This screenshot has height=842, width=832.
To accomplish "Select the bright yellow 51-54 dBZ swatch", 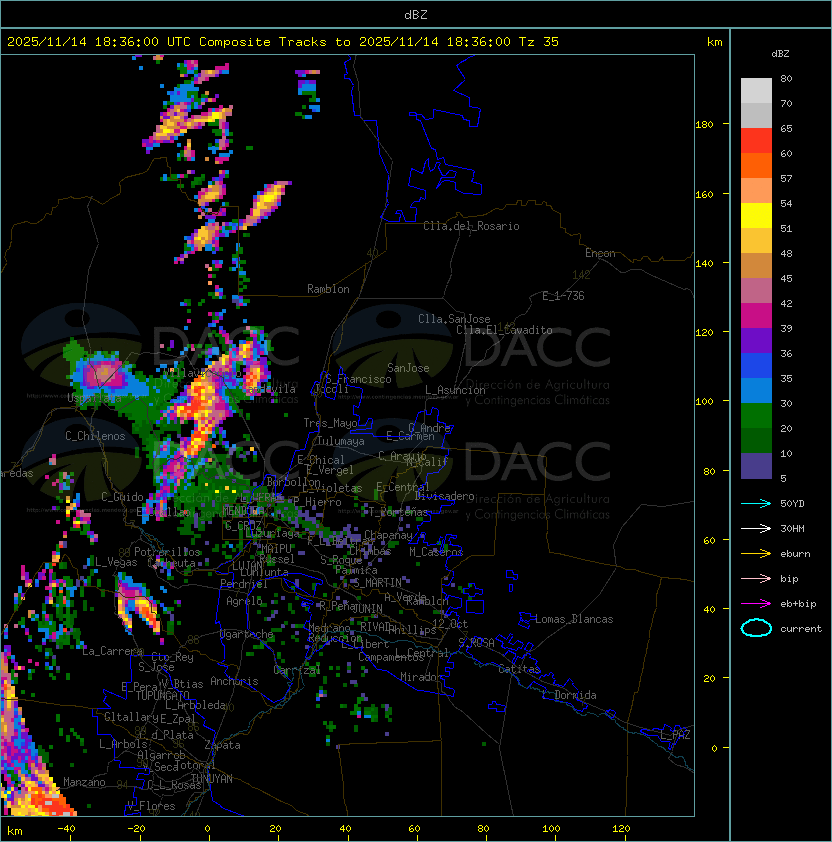I will pyautogui.click(x=756, y=216).
